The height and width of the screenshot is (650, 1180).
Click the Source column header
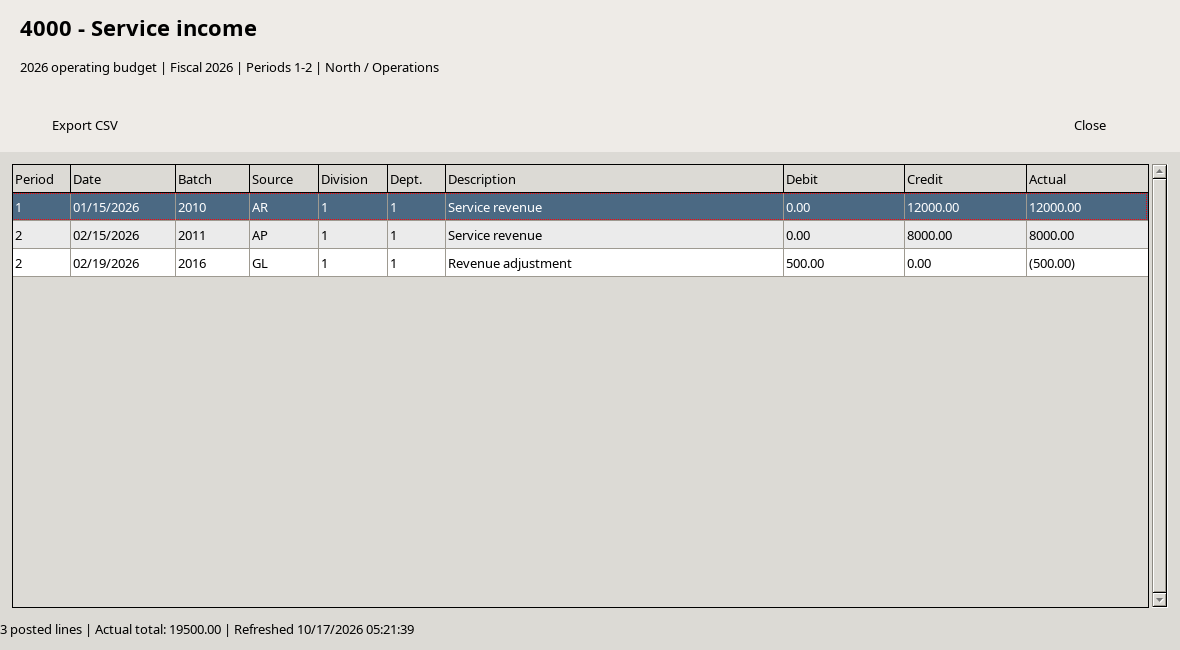(x=284, y=179)
